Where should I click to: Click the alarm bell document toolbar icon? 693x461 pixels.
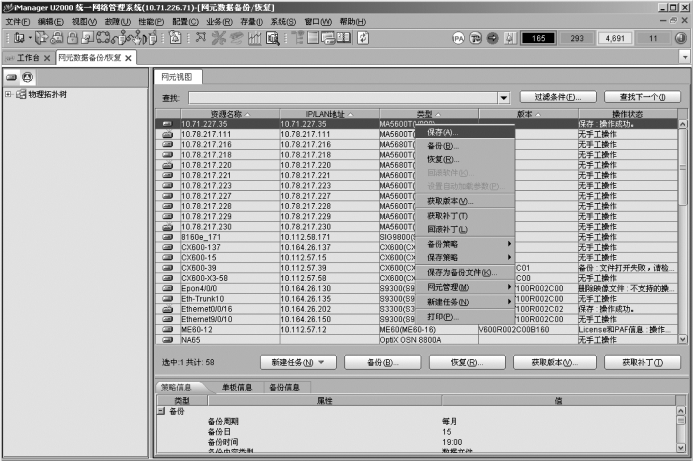pyautogui.click(x=175, y=38)
